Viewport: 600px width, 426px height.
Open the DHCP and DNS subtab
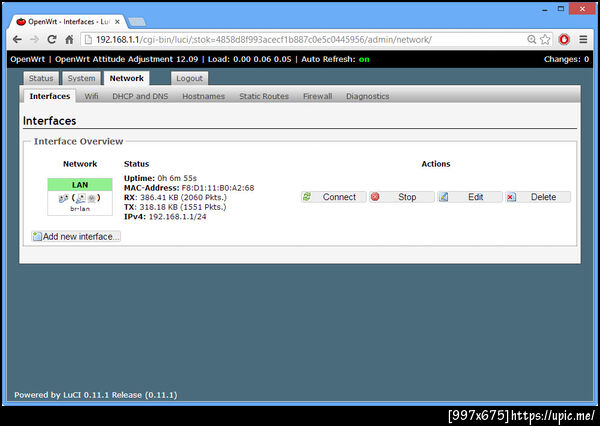pos(140,96)
